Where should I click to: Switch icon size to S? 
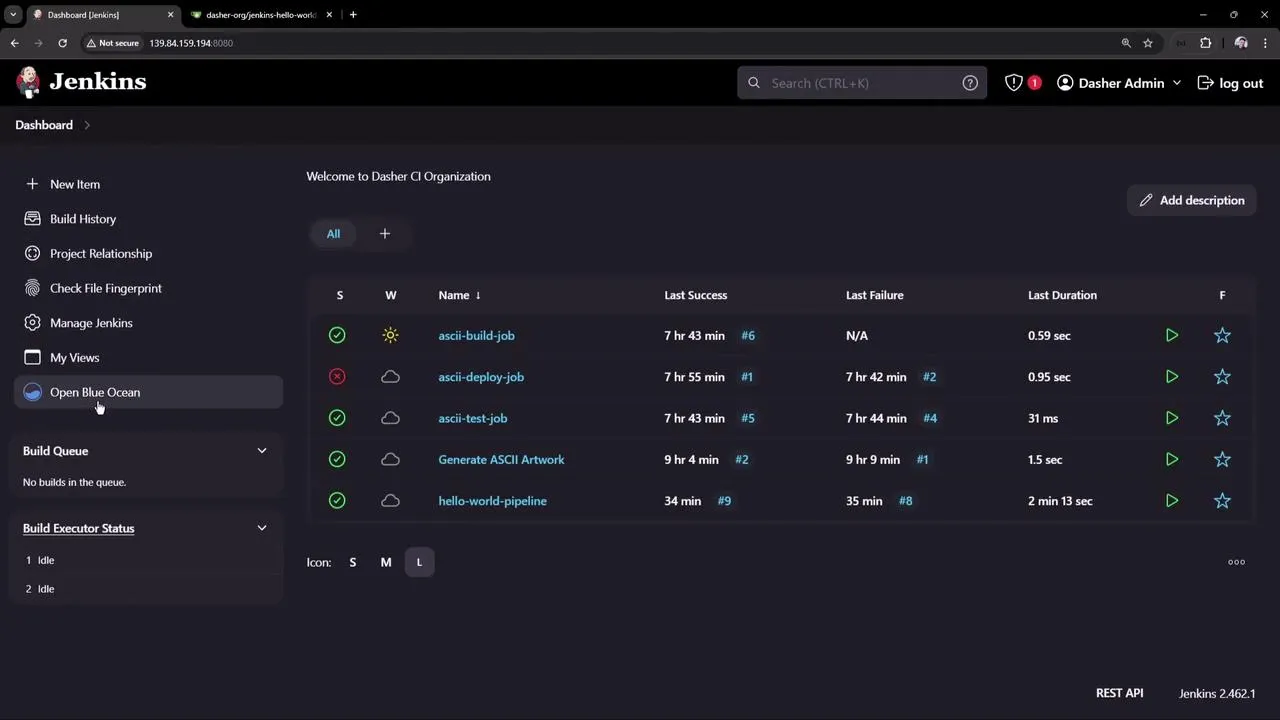[352, 562]
